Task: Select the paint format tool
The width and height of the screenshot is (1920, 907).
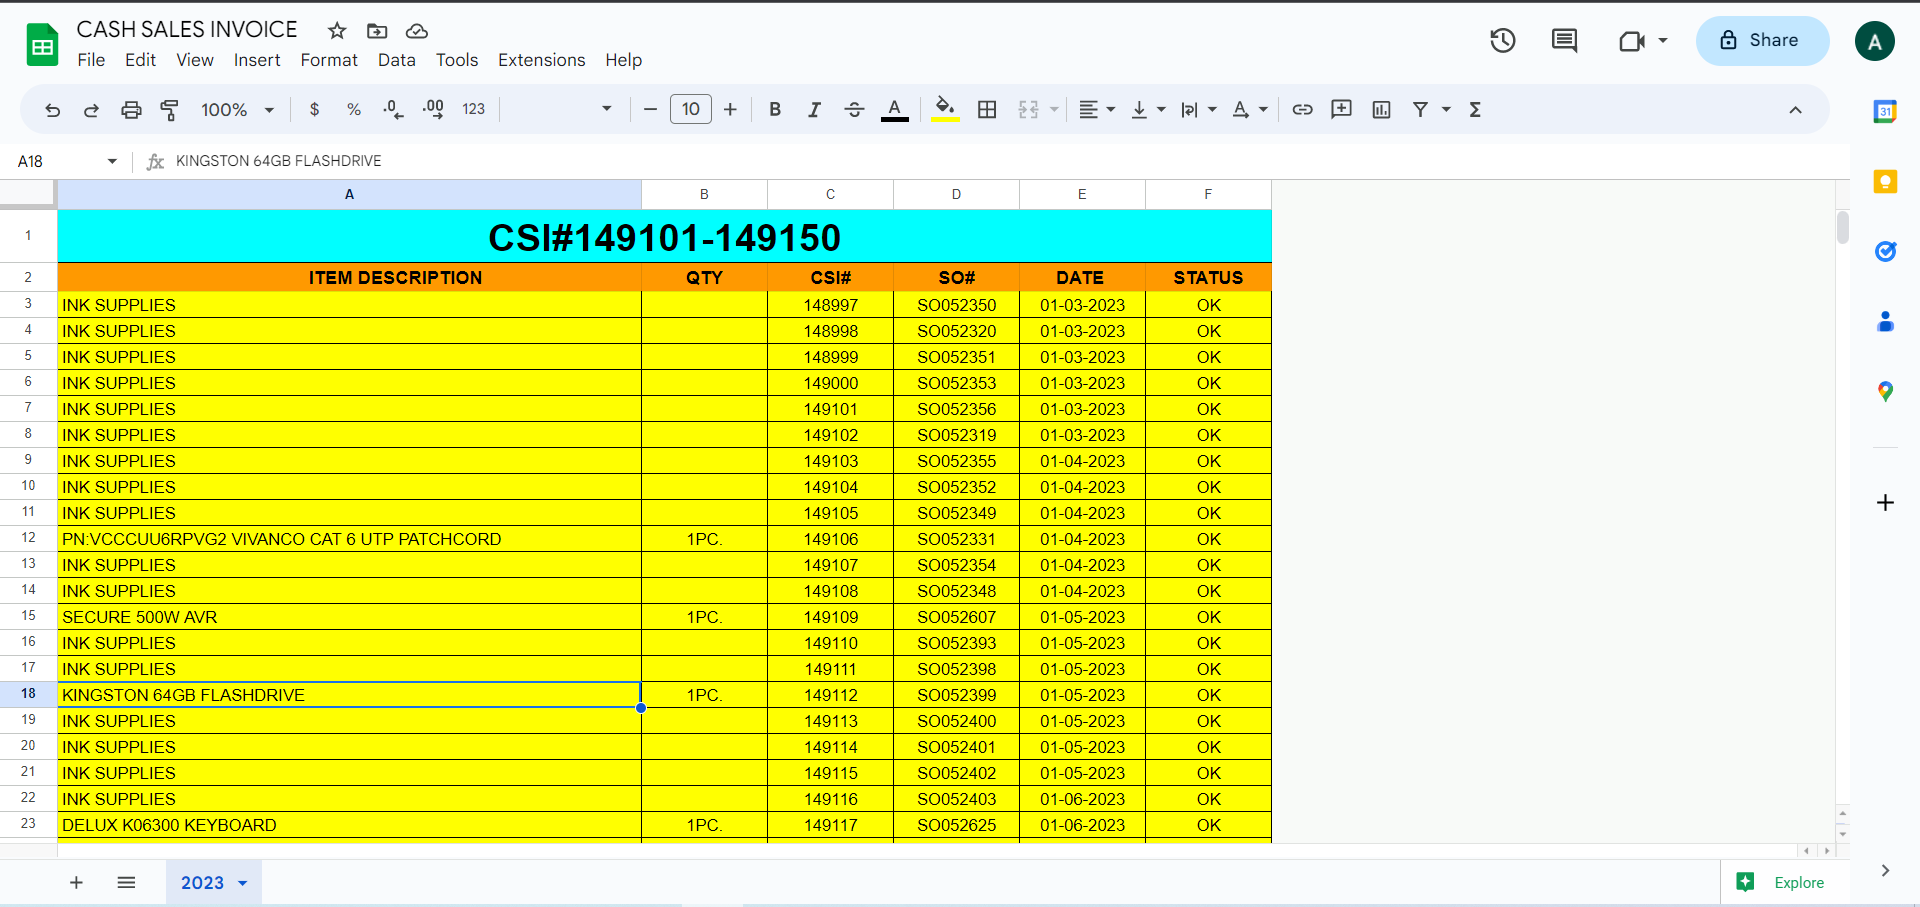Action: 170,110
